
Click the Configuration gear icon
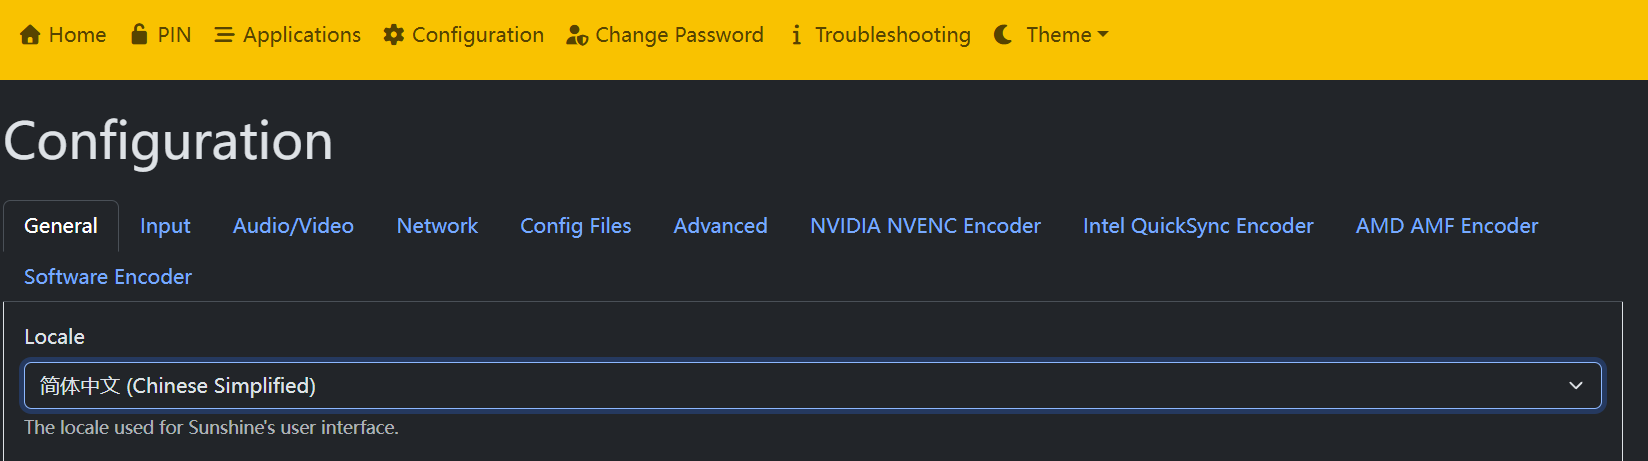(x=394, y=35)
